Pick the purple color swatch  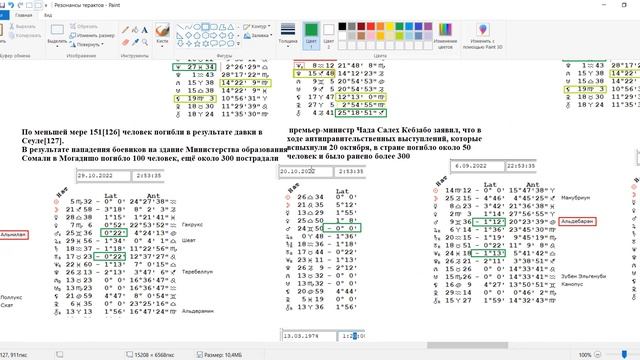(428, 27)
